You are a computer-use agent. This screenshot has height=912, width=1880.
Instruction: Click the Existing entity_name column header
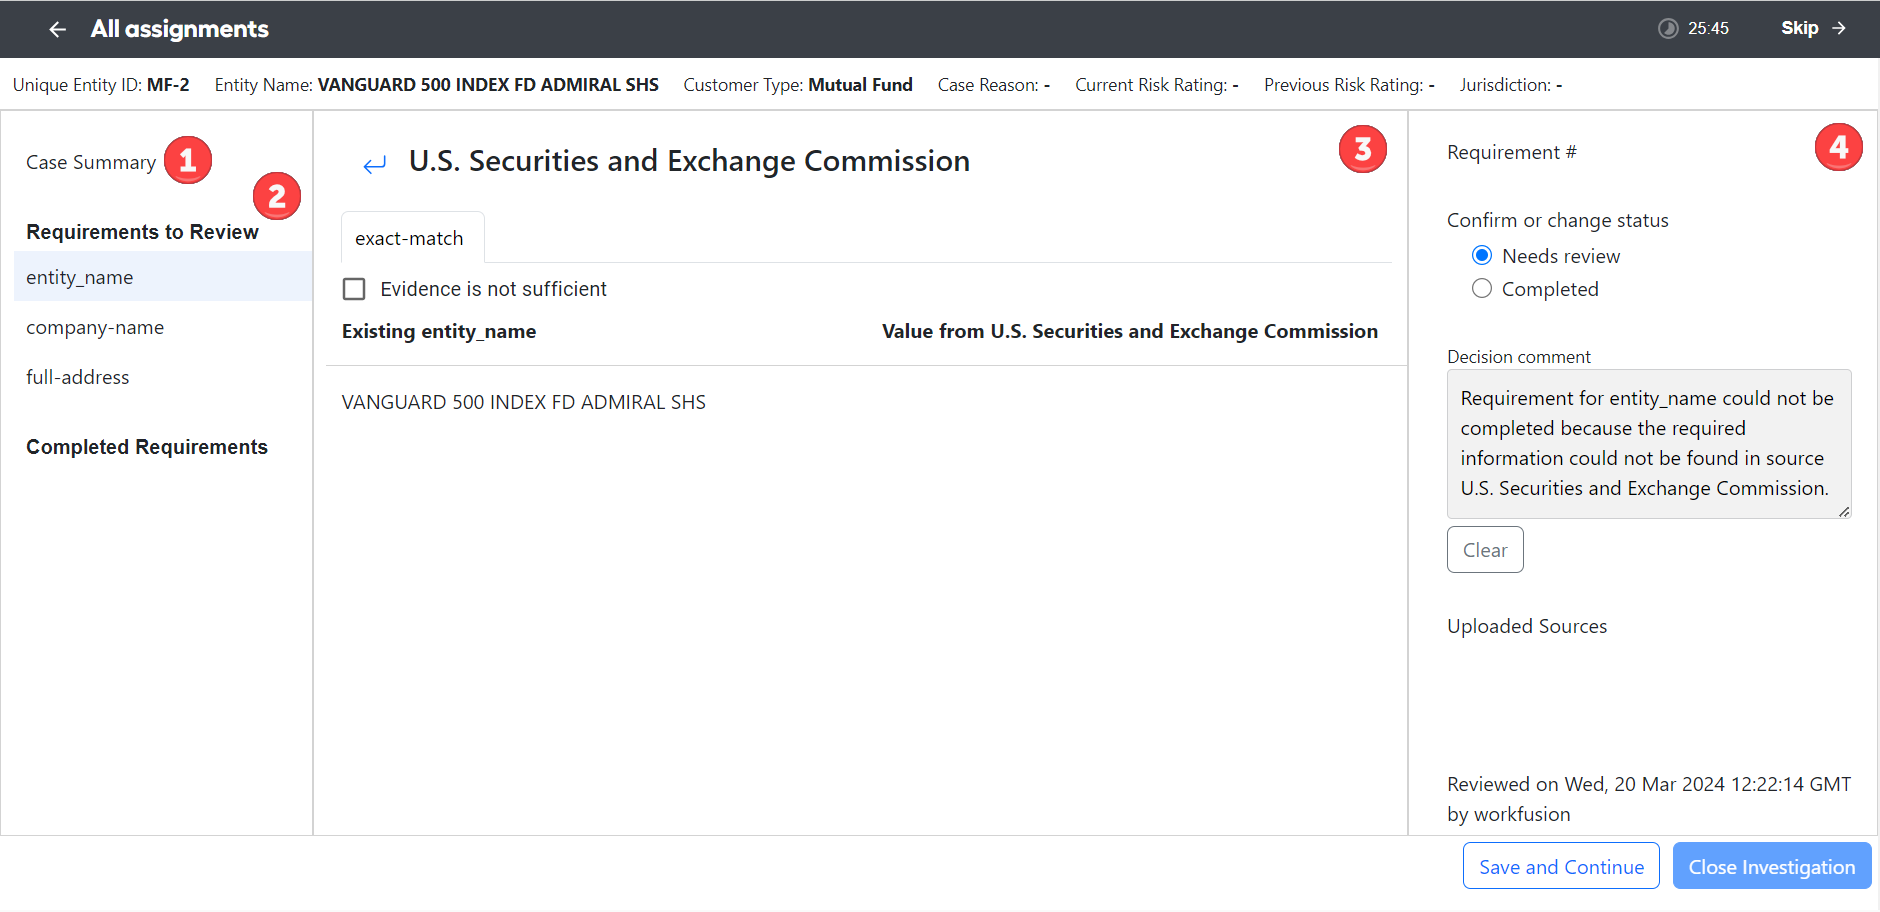(x=439, y=331)
